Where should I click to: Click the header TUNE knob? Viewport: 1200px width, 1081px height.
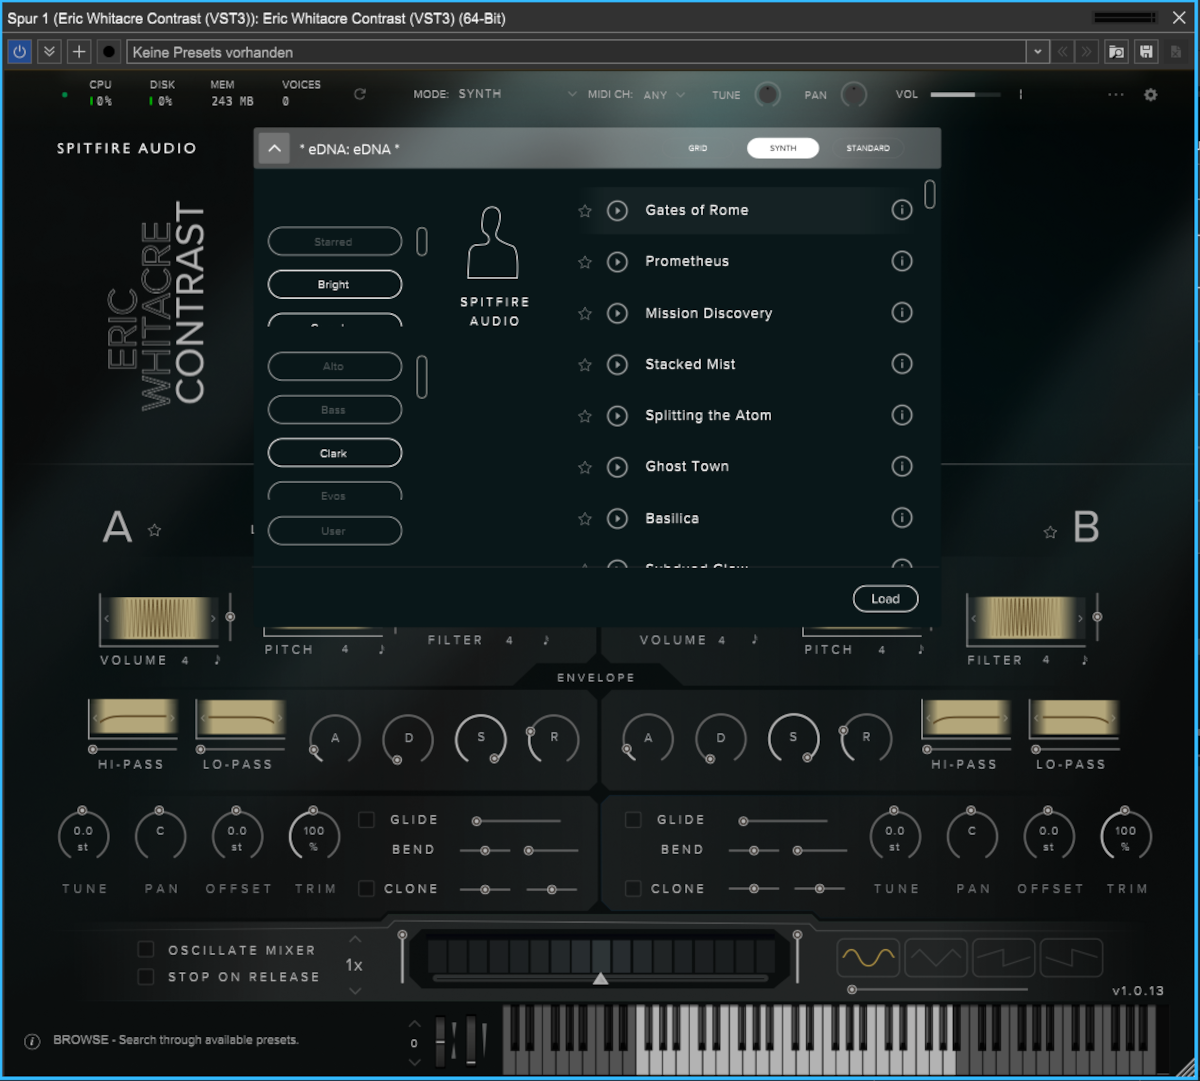767,94
